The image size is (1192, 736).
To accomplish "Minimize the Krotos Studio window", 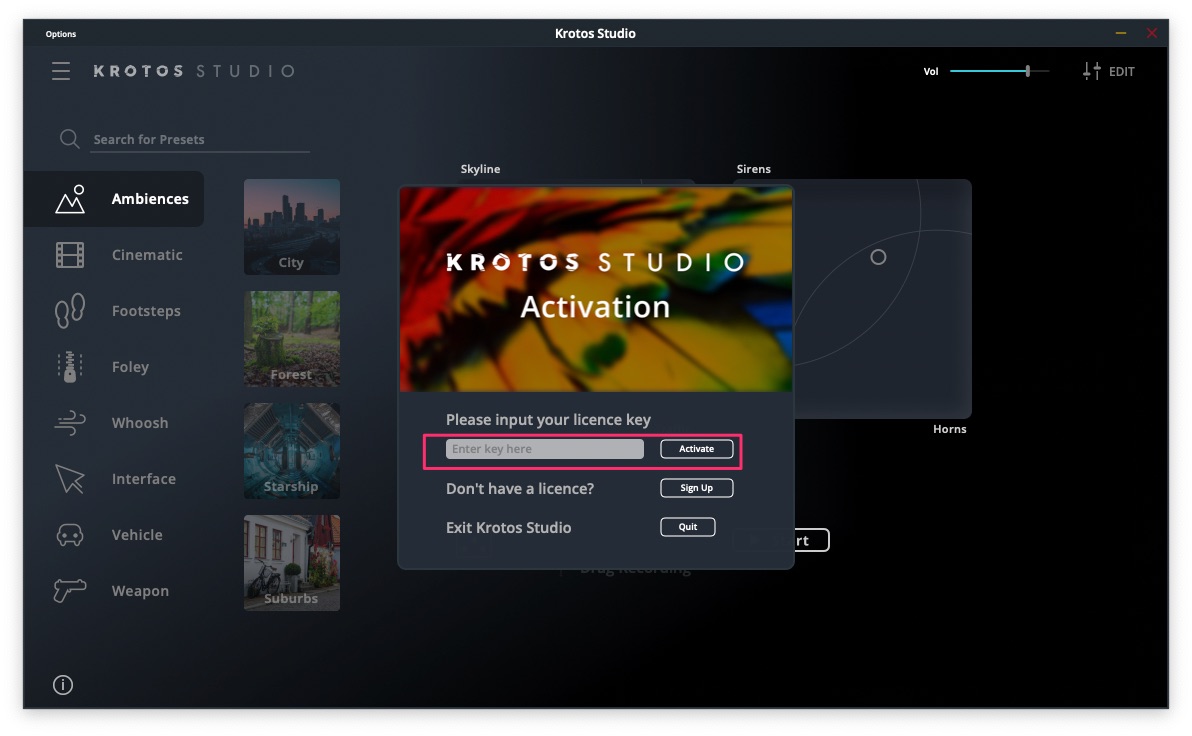I will click(x=1121, y=33).
